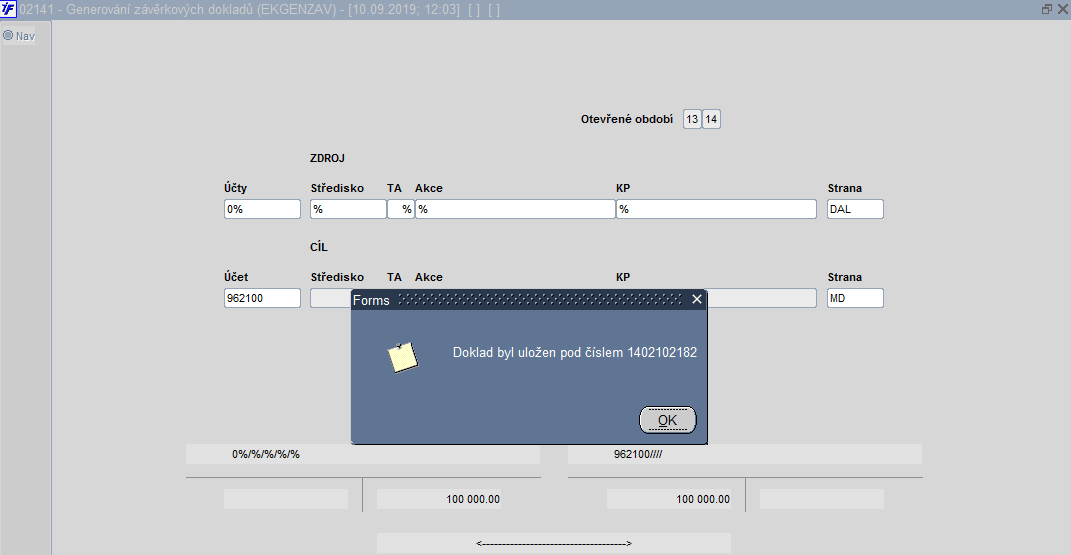
Task: Click the right 100 000.00 amount
Action: pyautogui.click(x=703, y=499)
